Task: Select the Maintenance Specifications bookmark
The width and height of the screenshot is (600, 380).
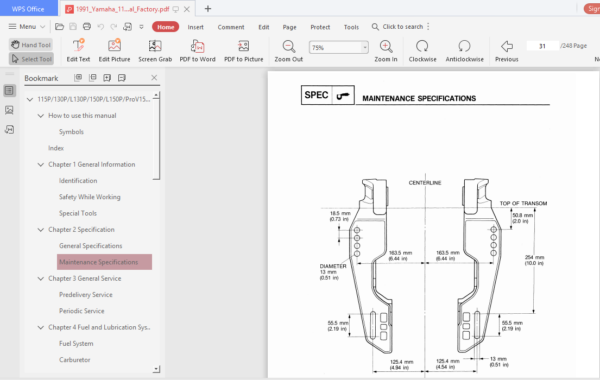Action: [104, 262]
